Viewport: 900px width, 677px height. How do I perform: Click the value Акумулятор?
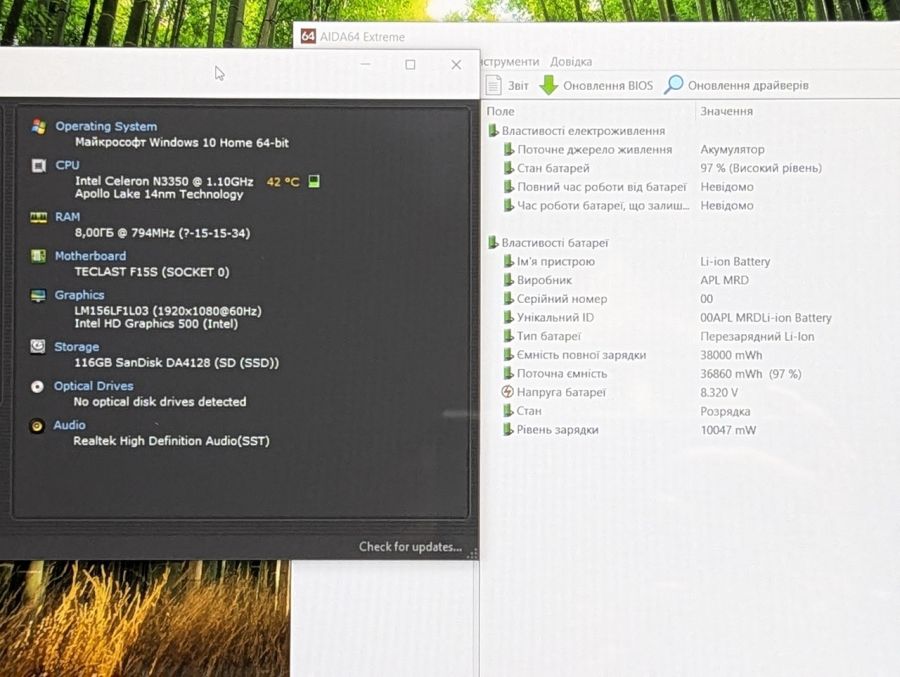click(x=732, y=149)
